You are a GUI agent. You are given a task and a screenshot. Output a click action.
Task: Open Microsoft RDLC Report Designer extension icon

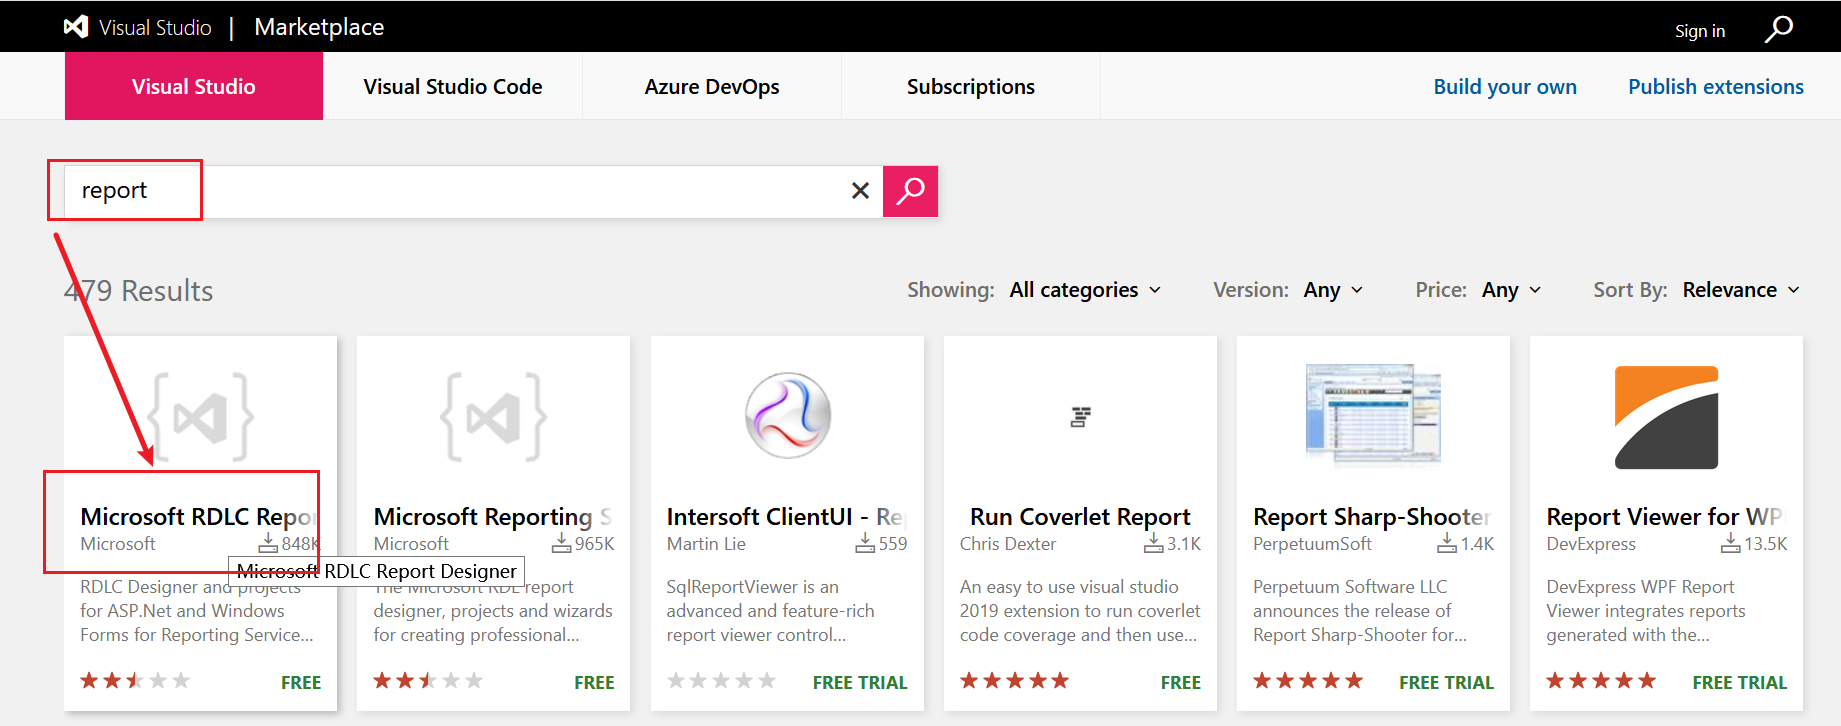coord(200,417)
